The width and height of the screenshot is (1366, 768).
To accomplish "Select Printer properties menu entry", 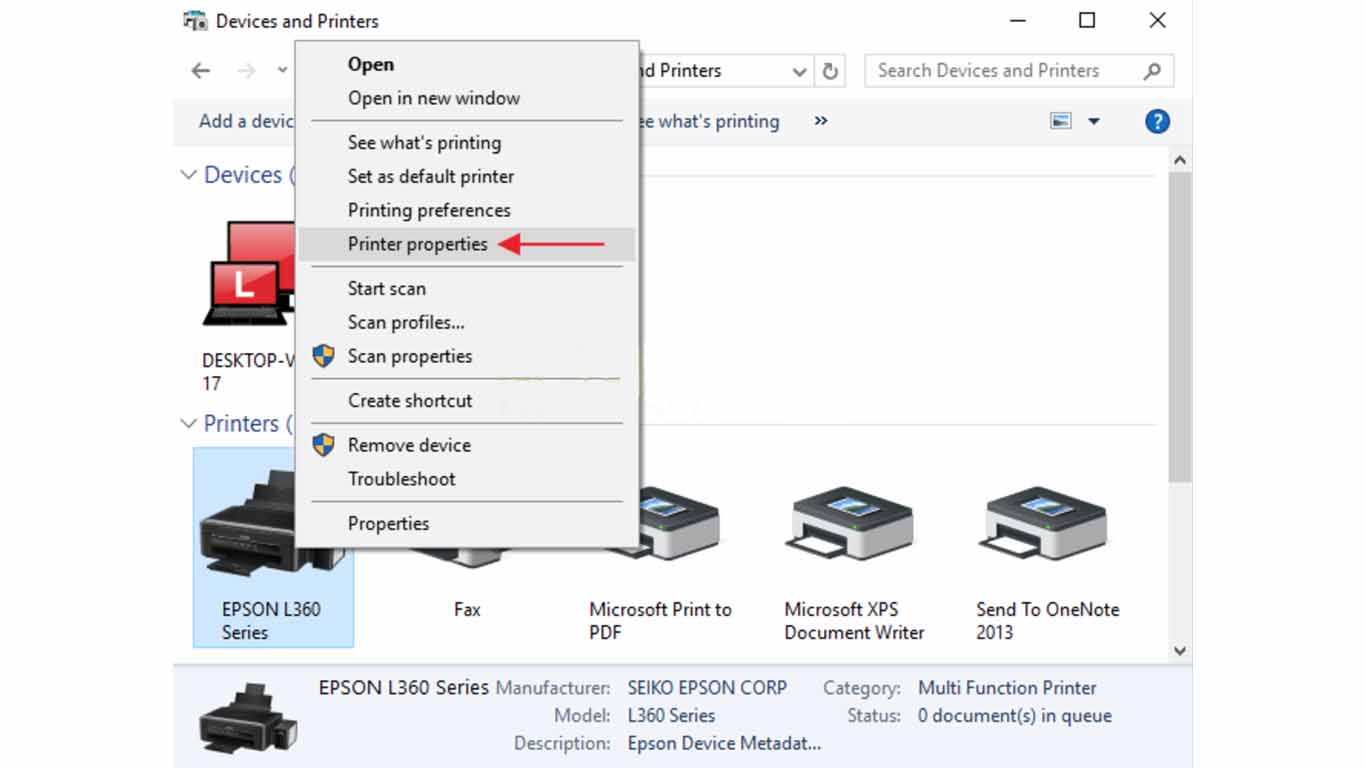I will pos(466,244).
